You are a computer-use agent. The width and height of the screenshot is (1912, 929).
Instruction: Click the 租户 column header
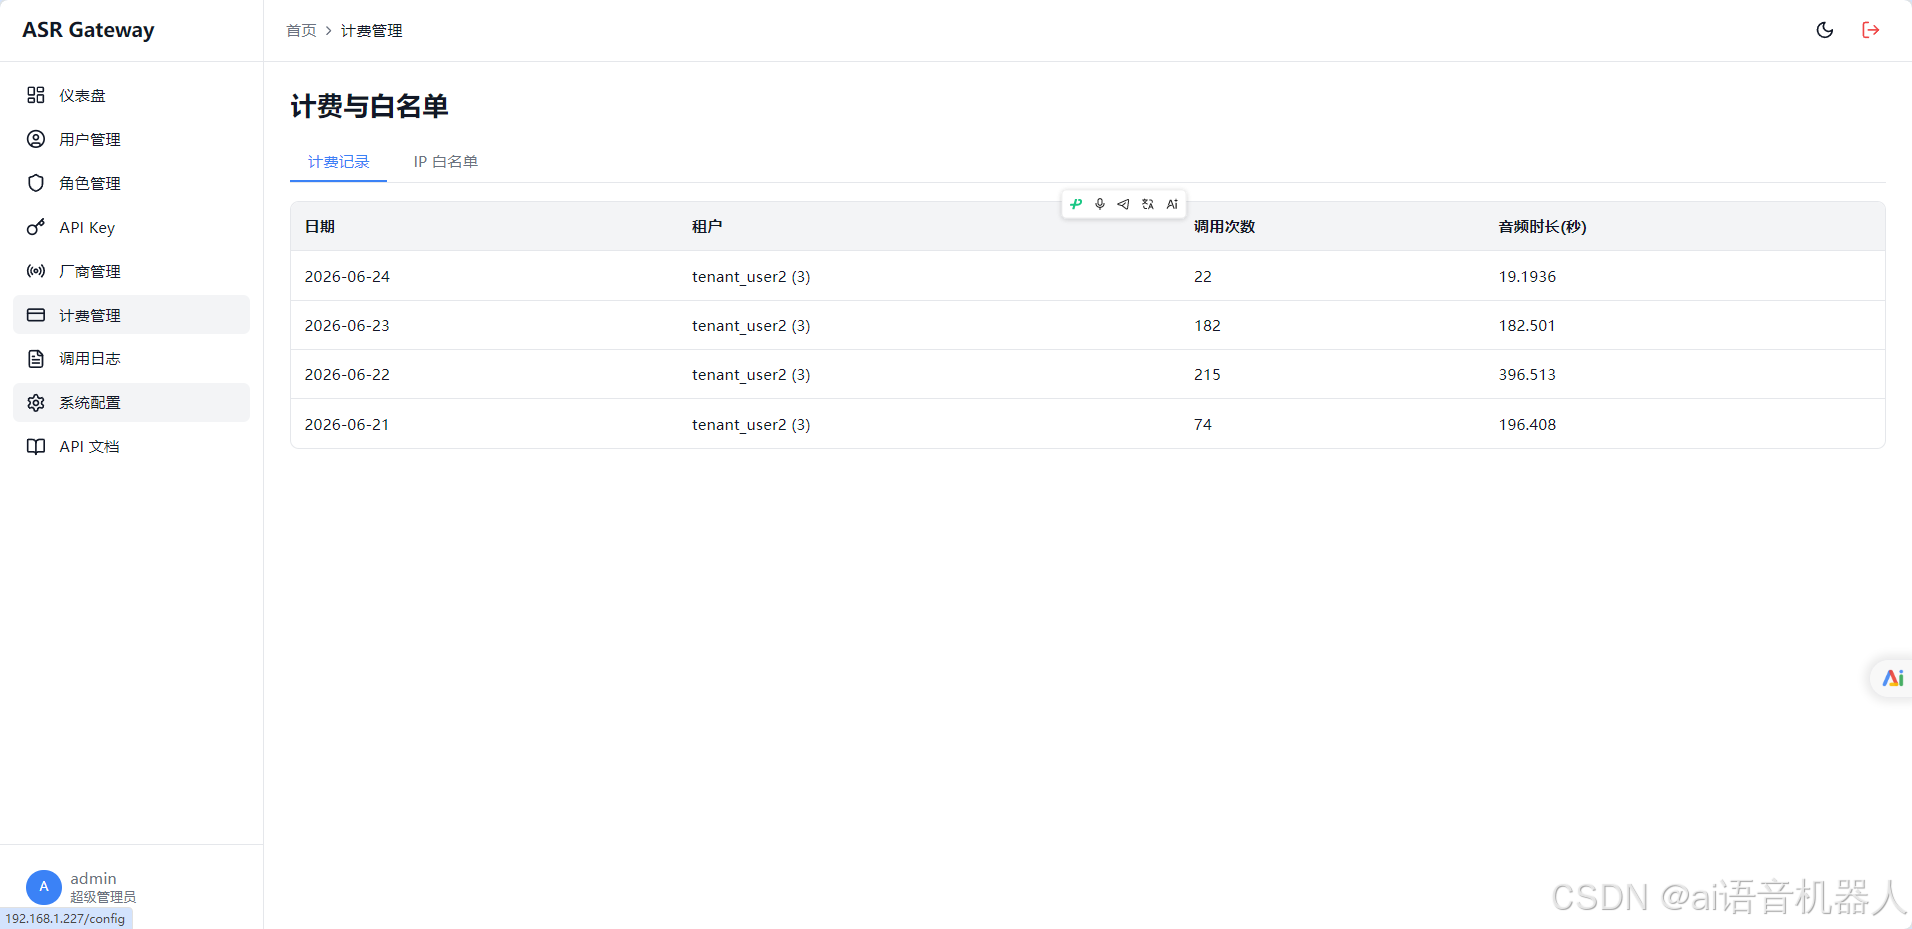pyautogui.click(x=707, y=227)
